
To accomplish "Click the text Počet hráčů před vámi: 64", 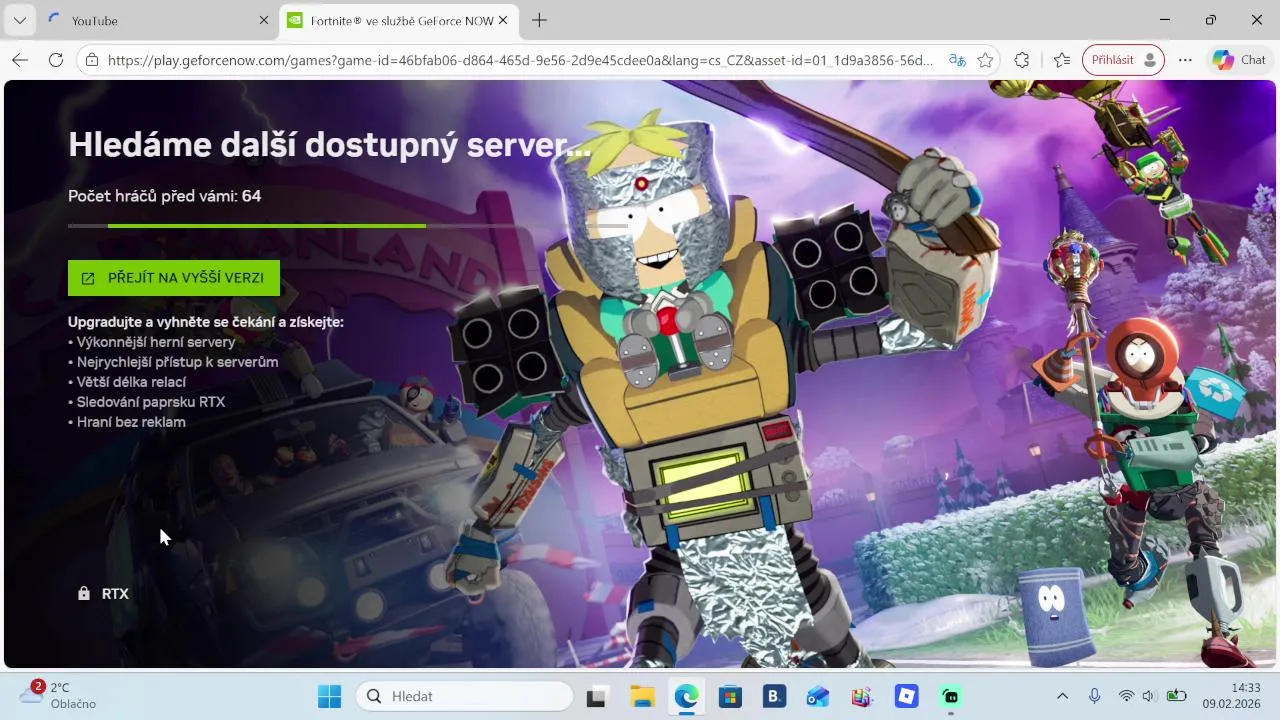I will tap(165, 196).
